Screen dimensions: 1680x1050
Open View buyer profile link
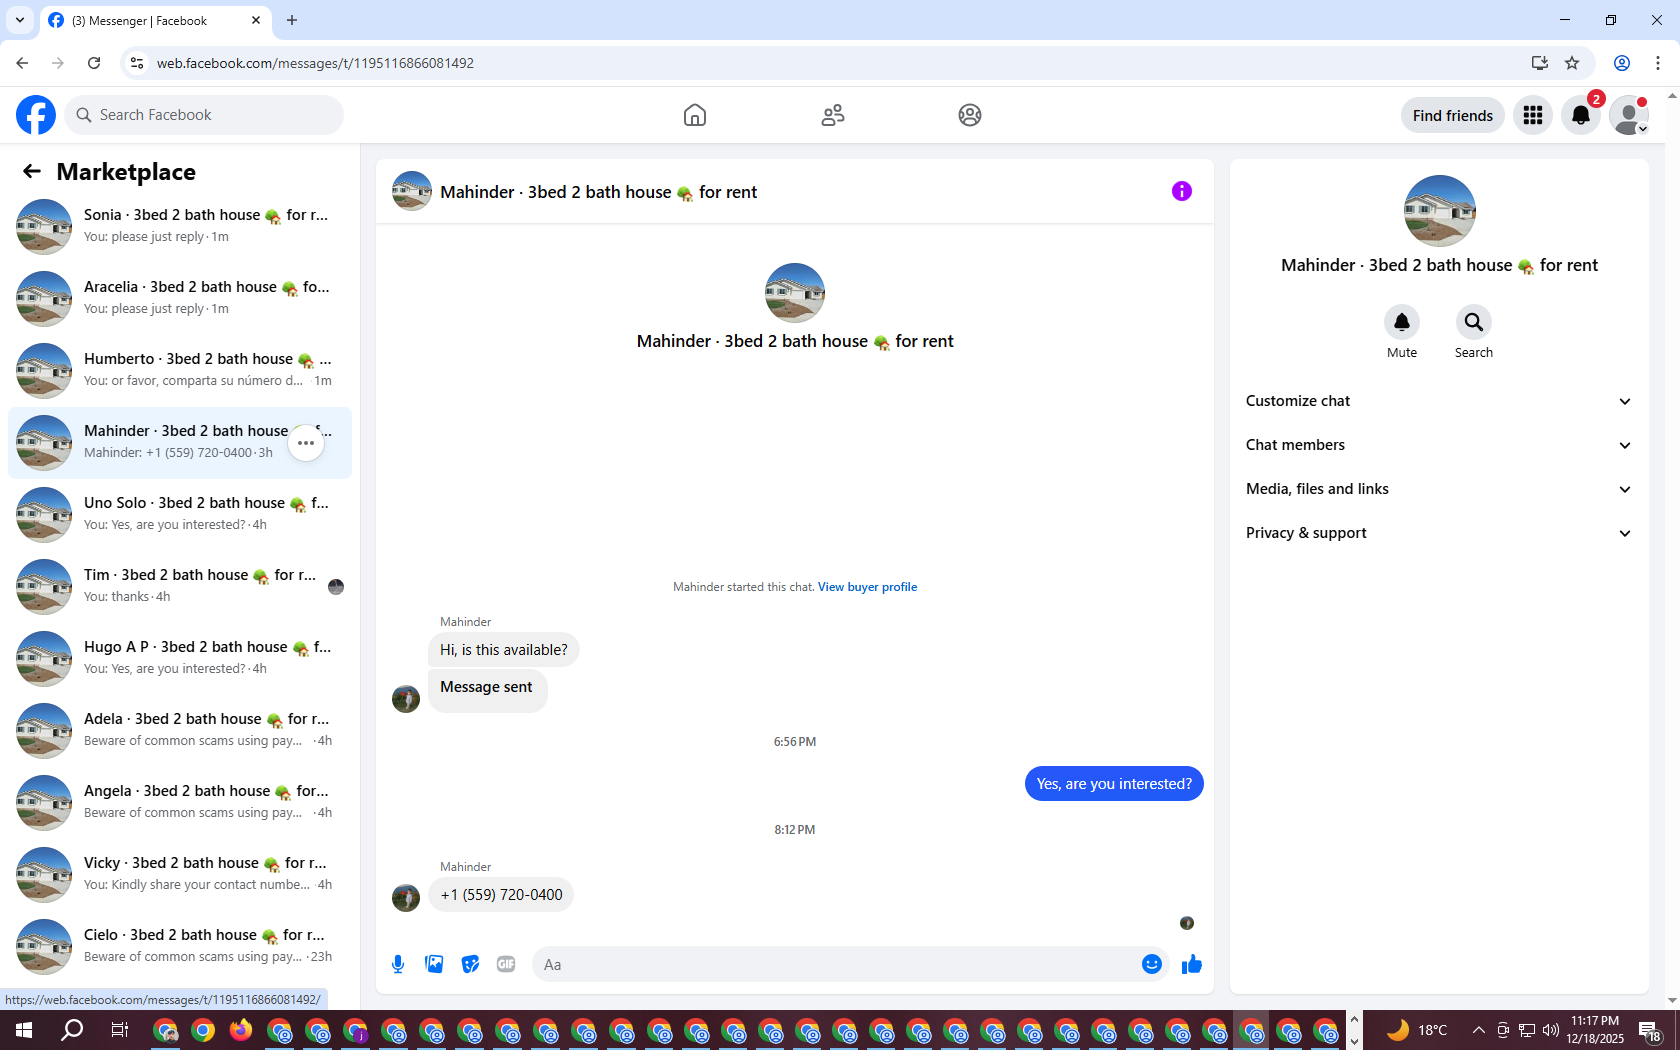pyautogui.click(x=867, y=587)
